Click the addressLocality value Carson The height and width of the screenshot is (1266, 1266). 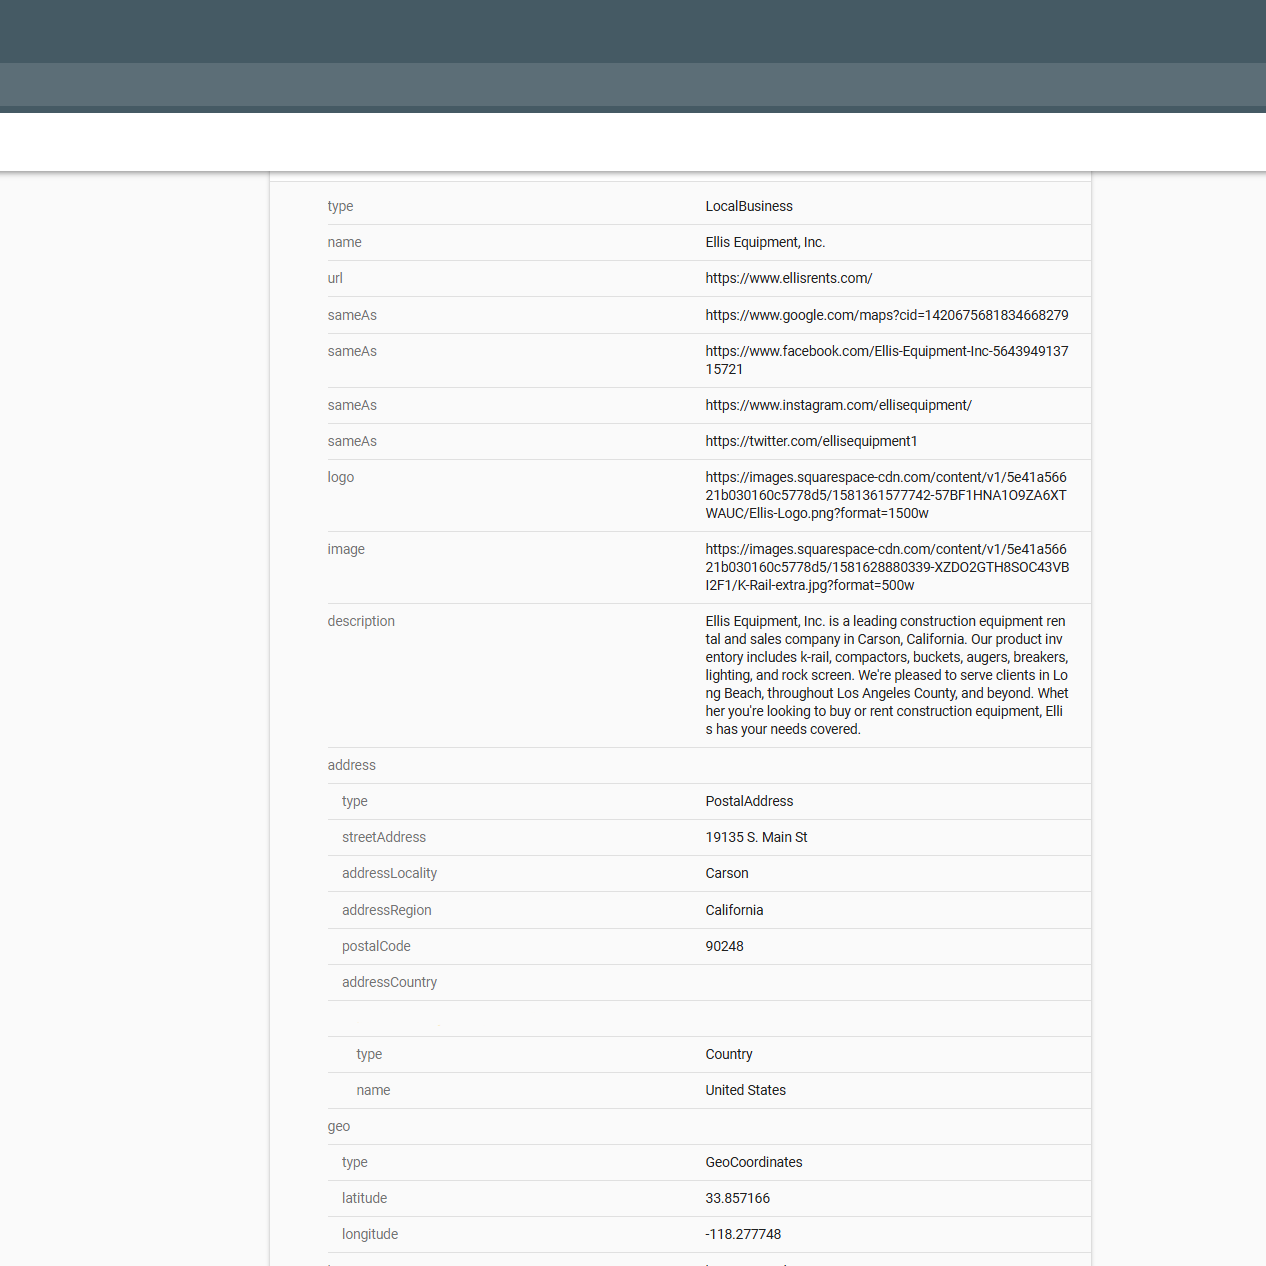click(727, 873)
